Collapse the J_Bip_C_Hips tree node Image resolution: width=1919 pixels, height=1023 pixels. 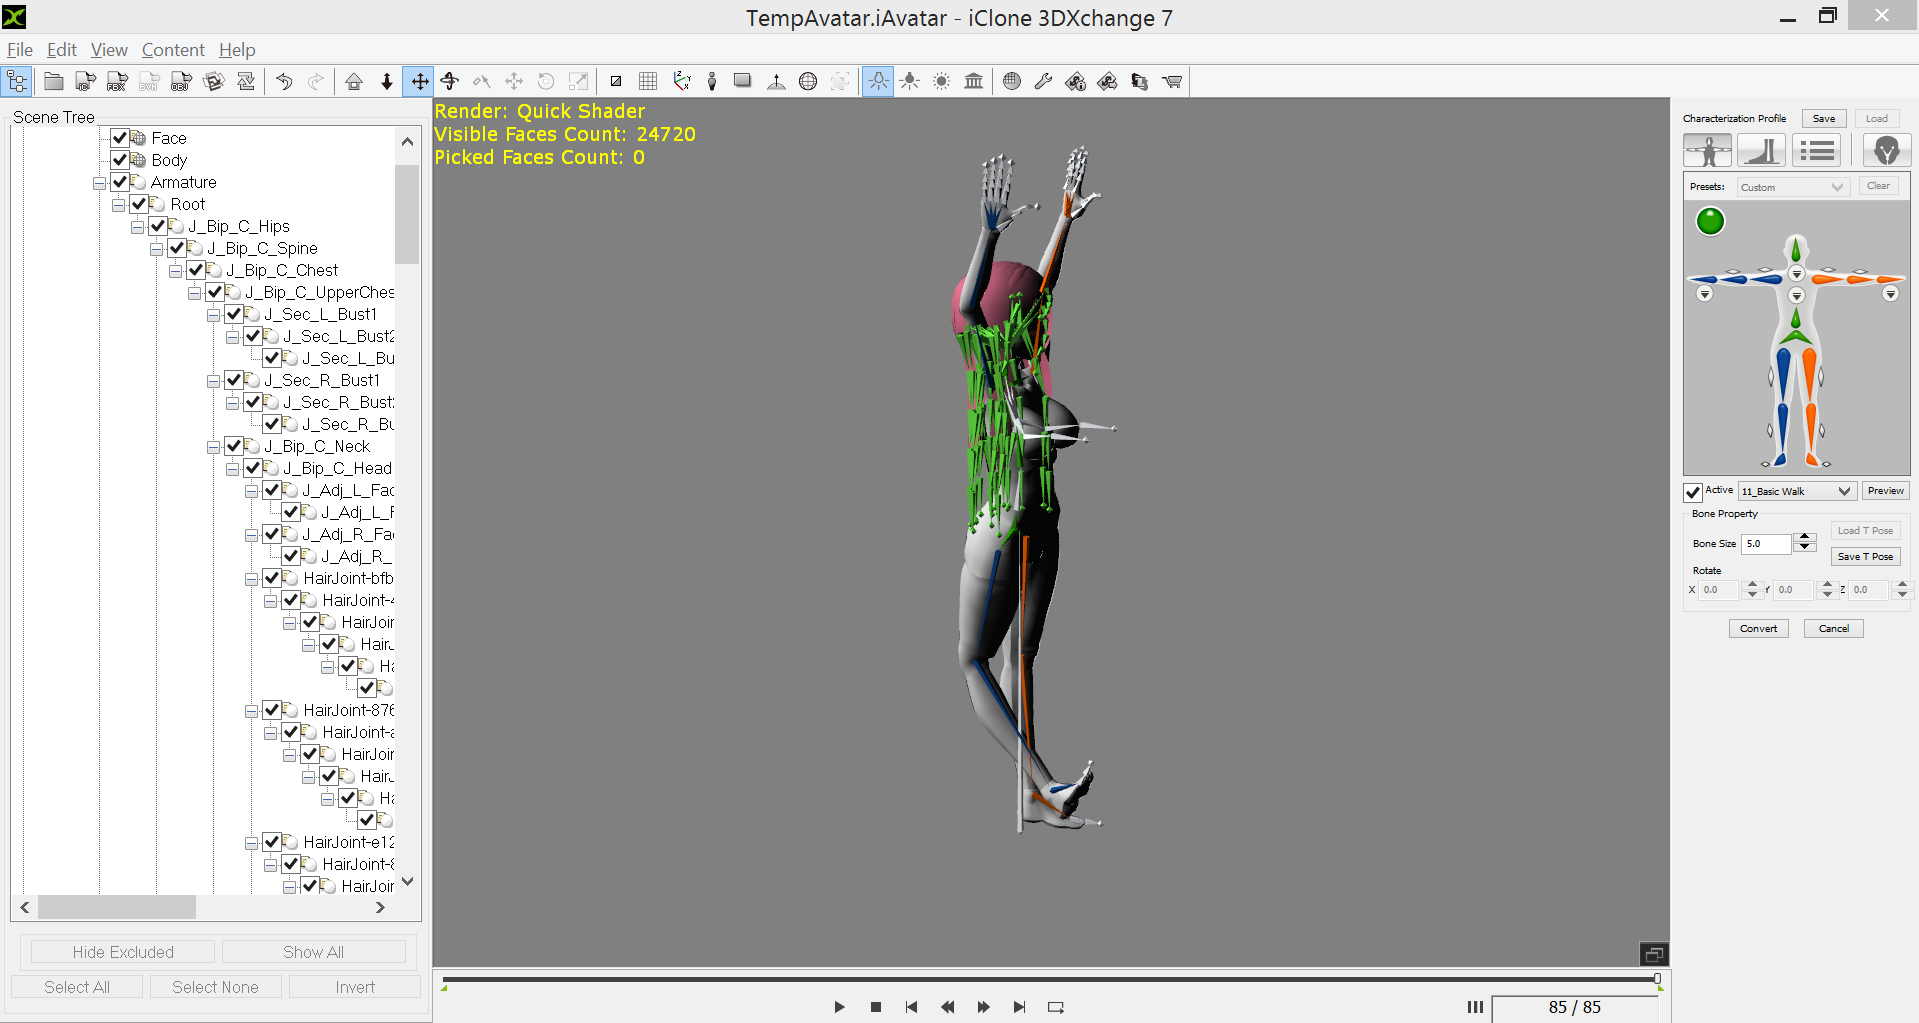point(138,227)
